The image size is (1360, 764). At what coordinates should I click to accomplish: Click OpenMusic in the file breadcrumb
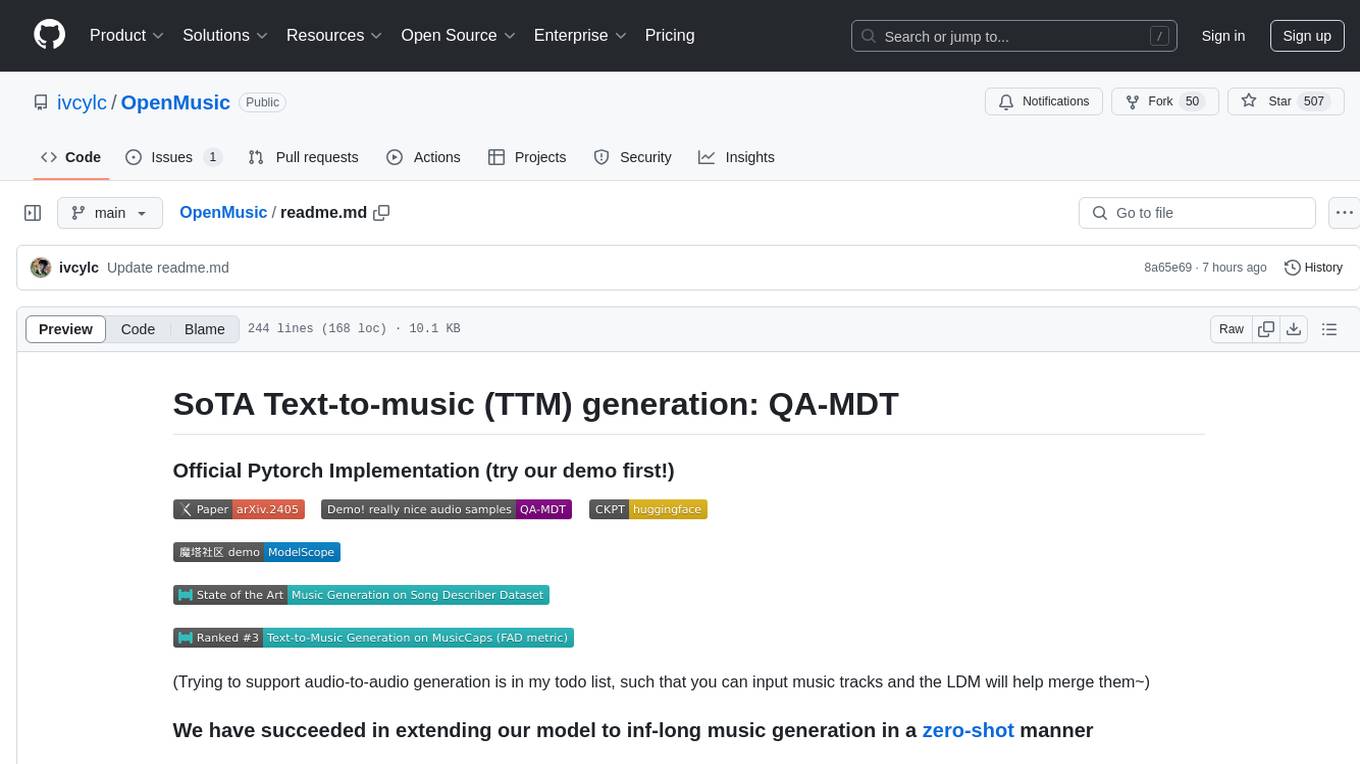[223, 213]
